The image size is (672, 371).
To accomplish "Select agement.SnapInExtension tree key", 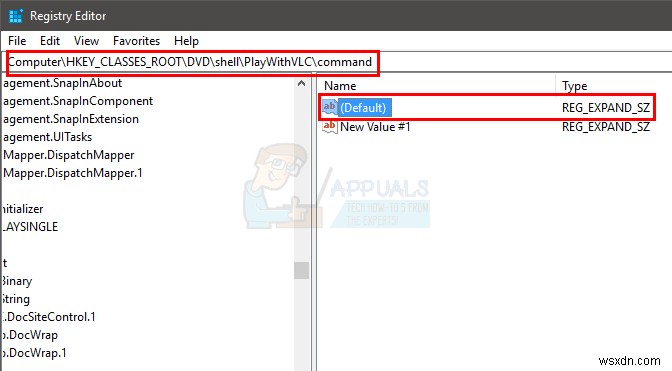I will (71, 119).
